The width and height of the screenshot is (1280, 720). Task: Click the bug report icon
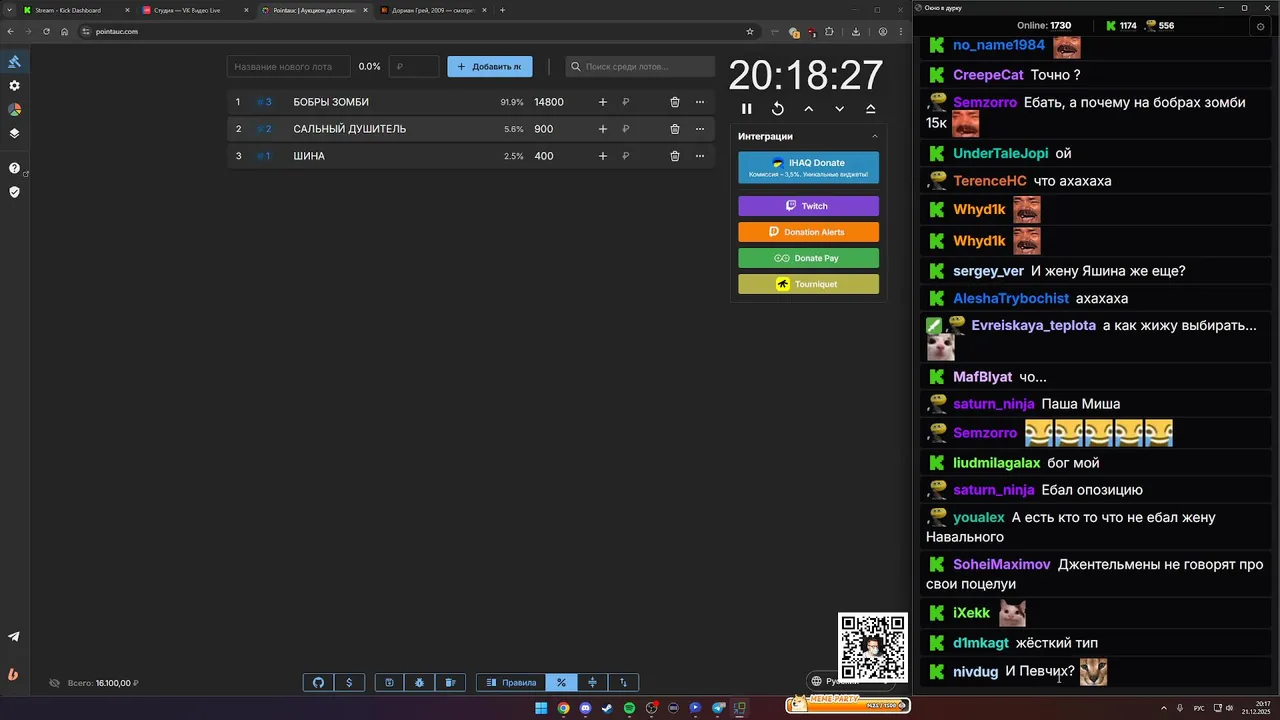point(419,683)
